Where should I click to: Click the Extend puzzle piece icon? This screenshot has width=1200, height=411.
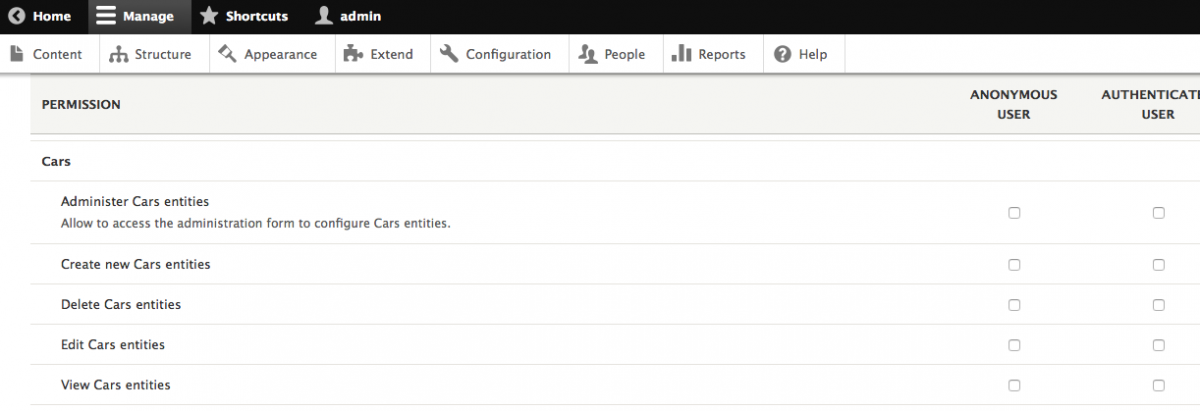pos(352,54)
